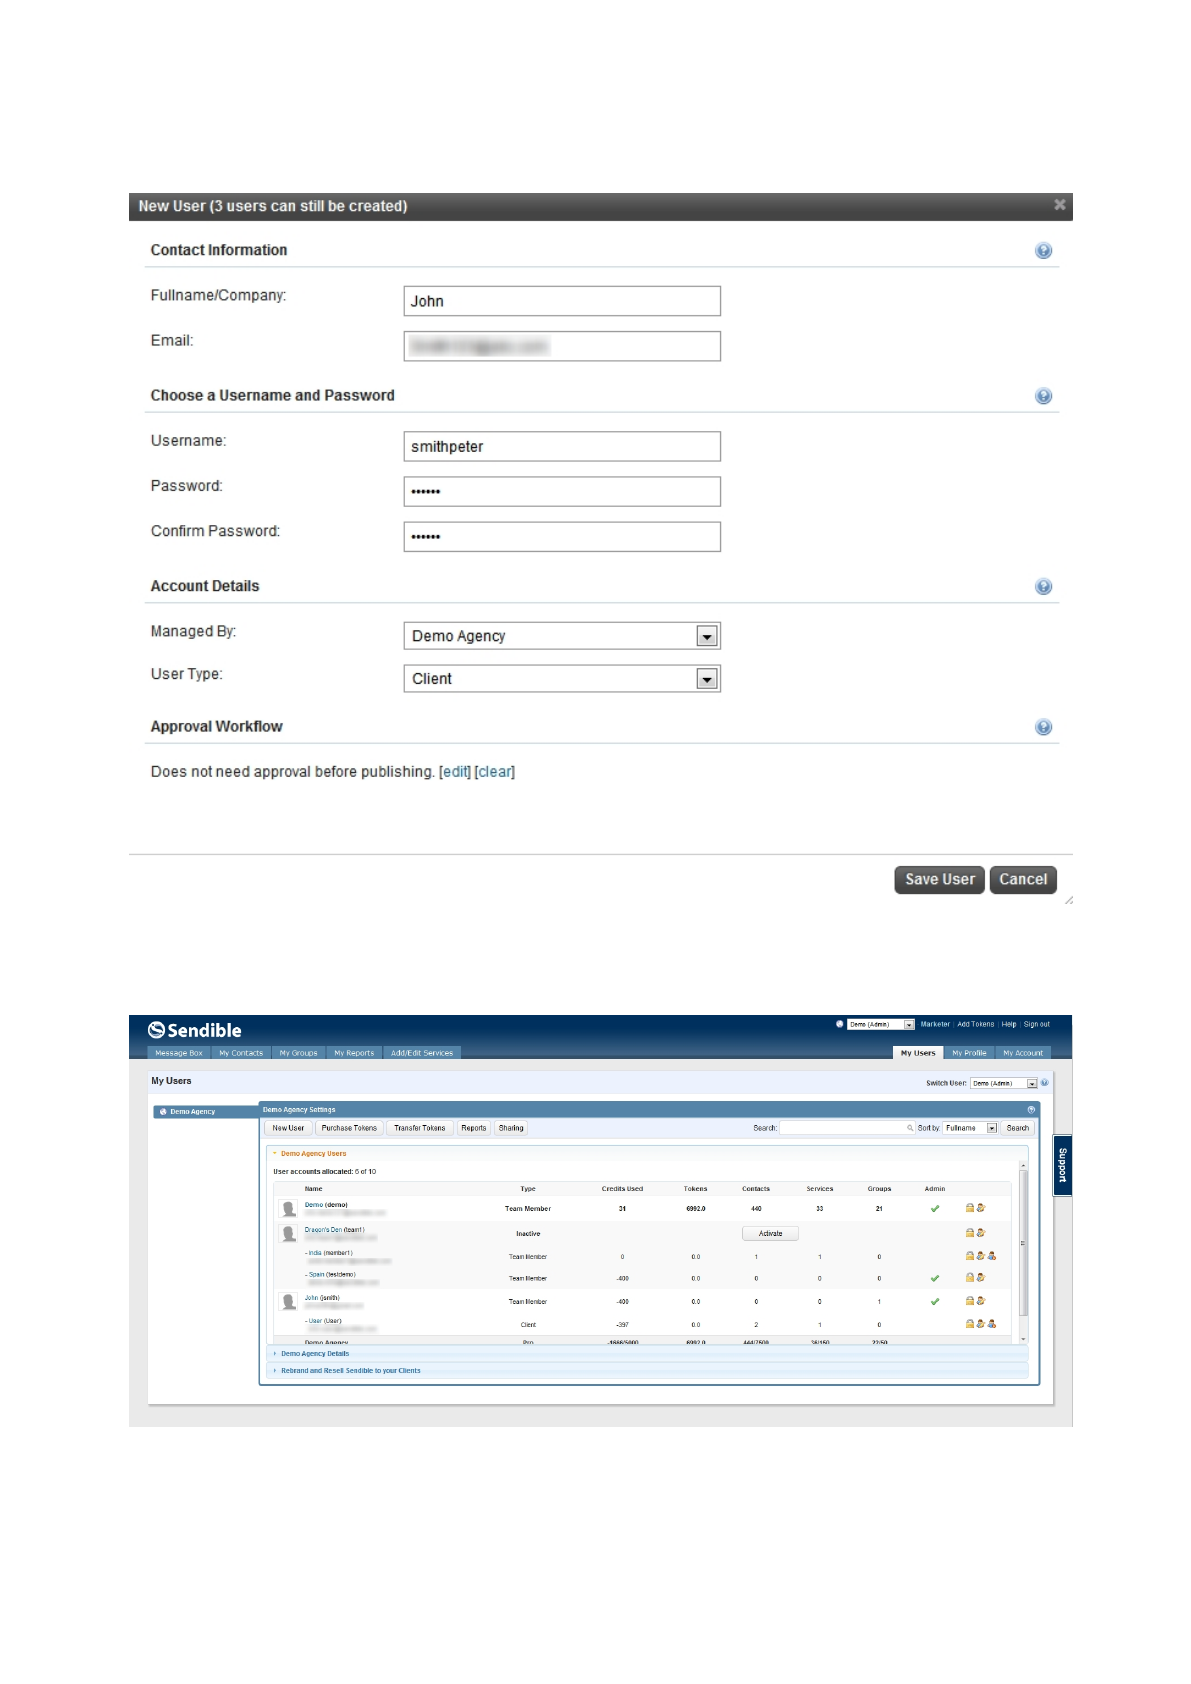
Task: Click the Marketer link
Action: [935, 1024]
